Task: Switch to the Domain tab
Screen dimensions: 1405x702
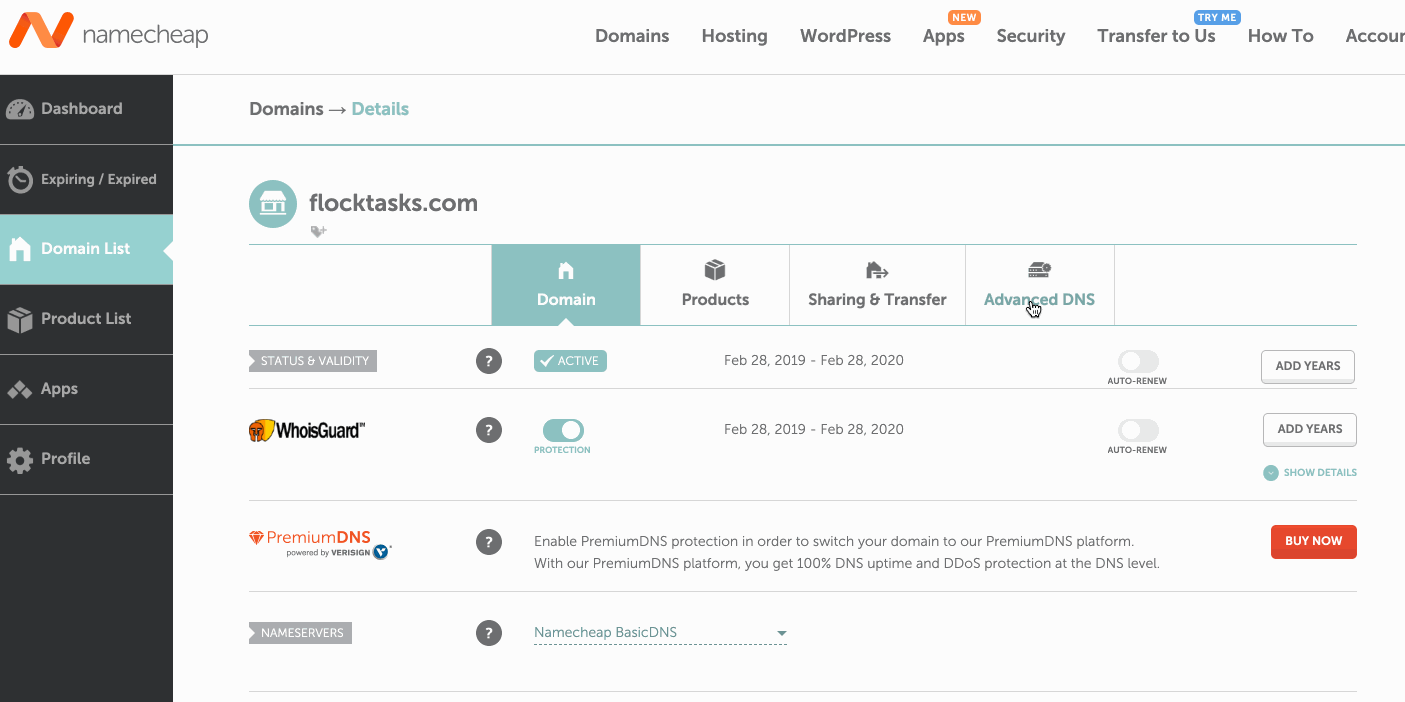Action: tap(566, 285)
